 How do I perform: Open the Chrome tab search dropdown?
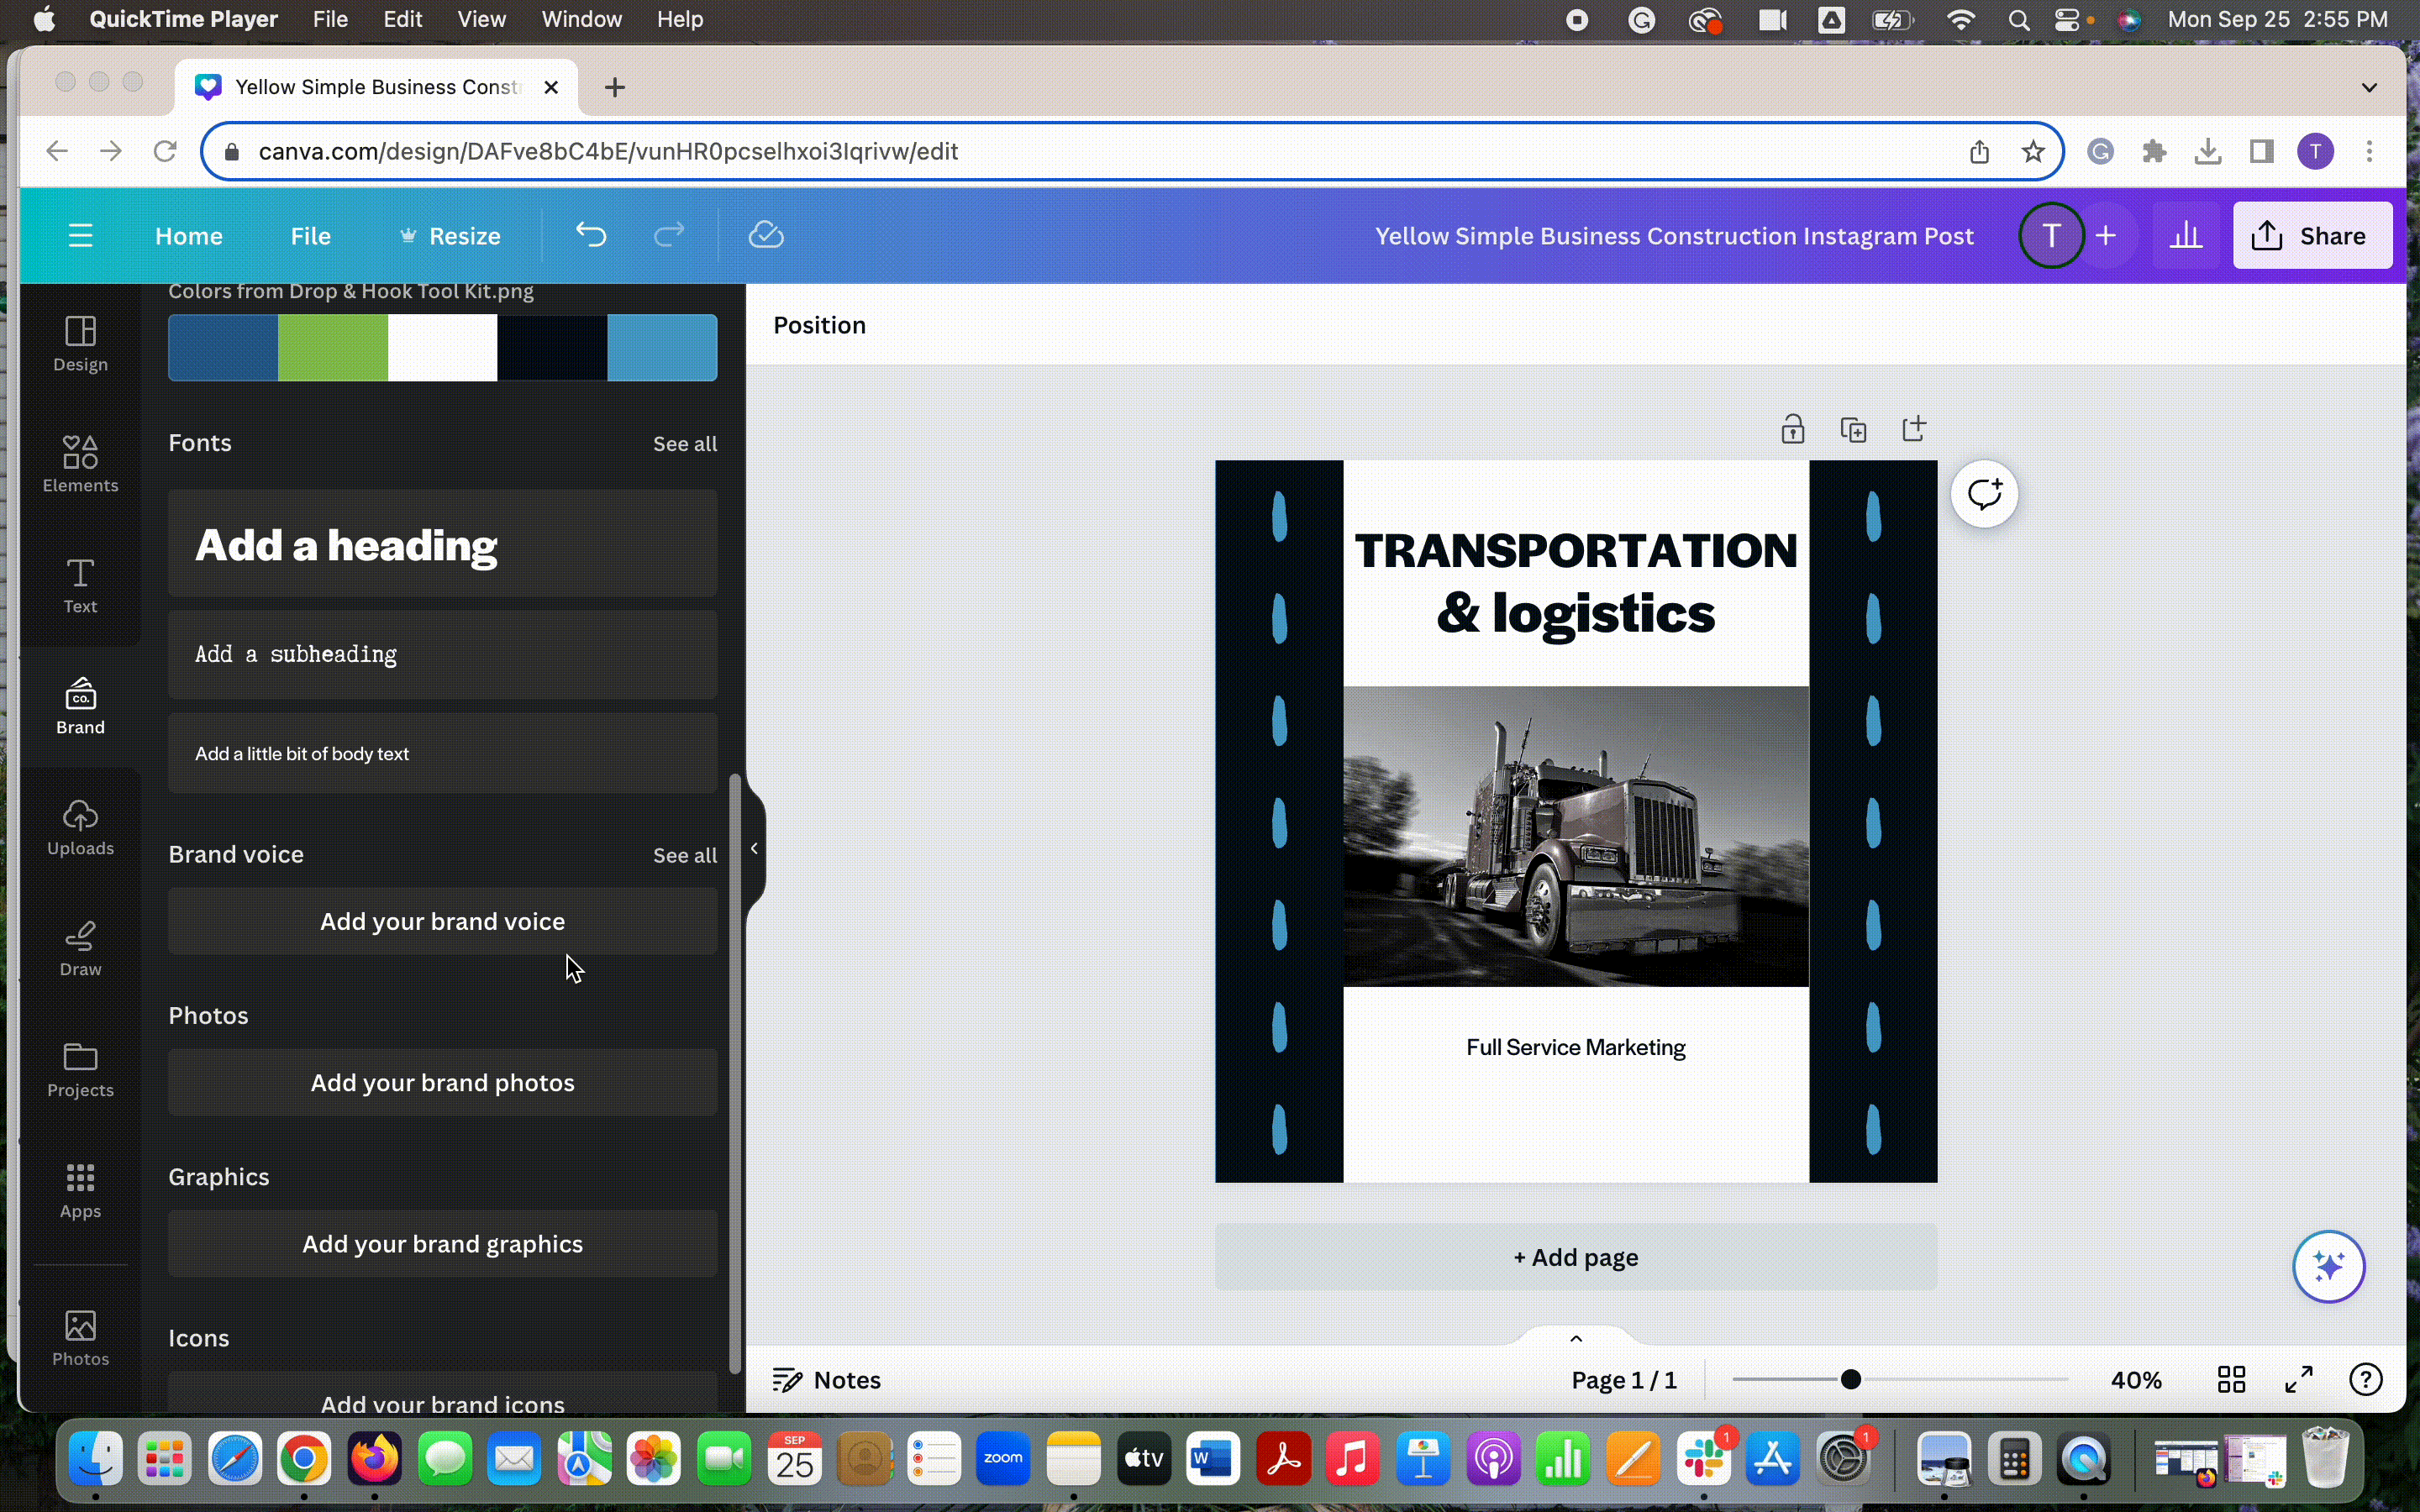[x=2369, y=87]
